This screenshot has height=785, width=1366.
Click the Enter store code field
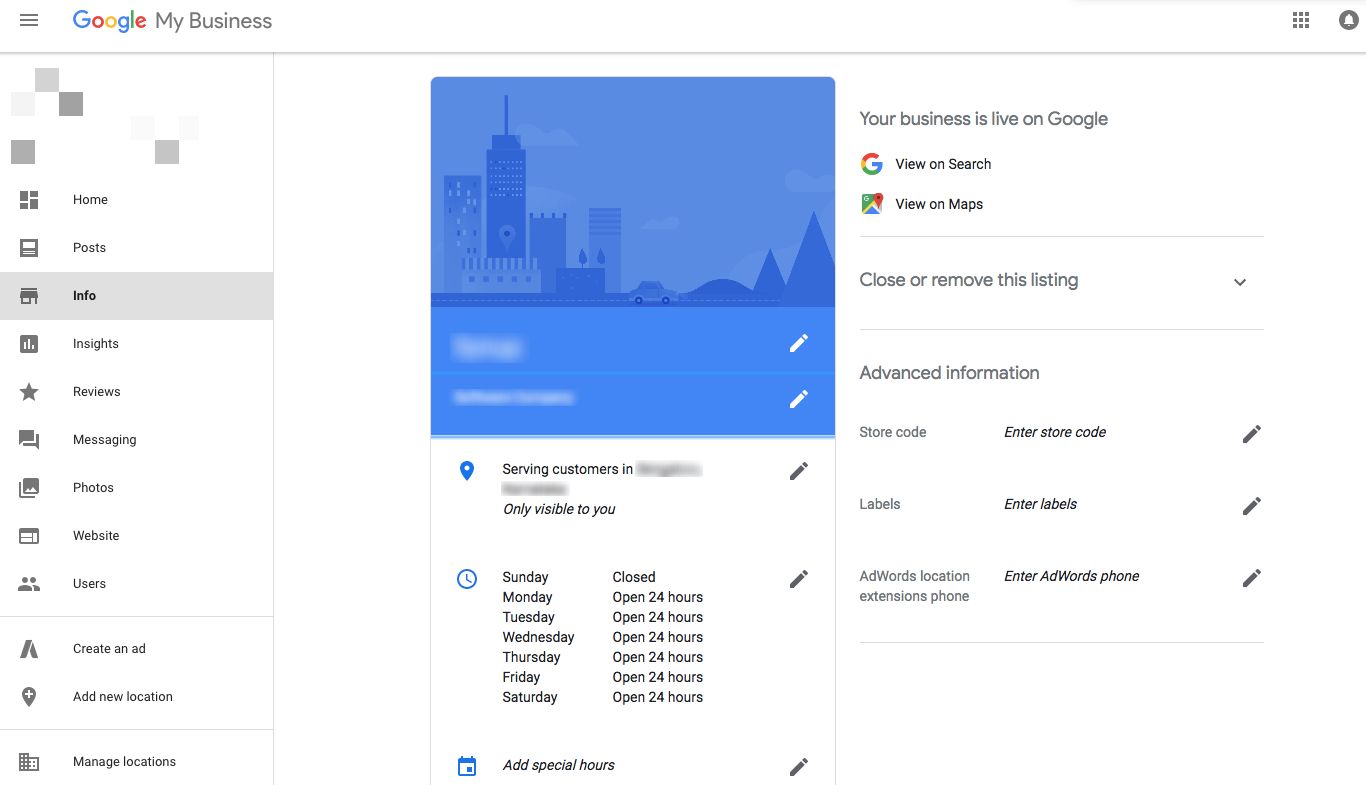click(1055, 432)
